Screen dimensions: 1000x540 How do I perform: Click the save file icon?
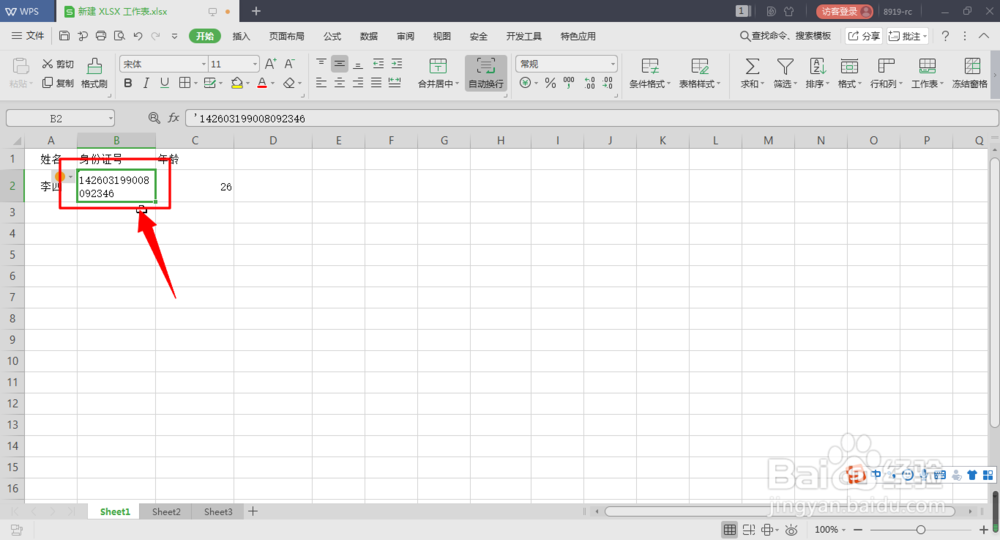click(64, 36)
